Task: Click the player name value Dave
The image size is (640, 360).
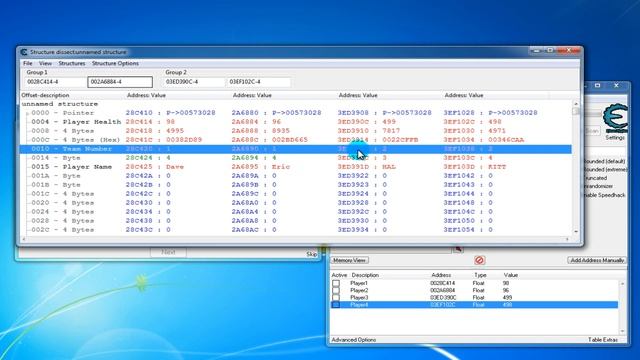Action: [175, 167]
